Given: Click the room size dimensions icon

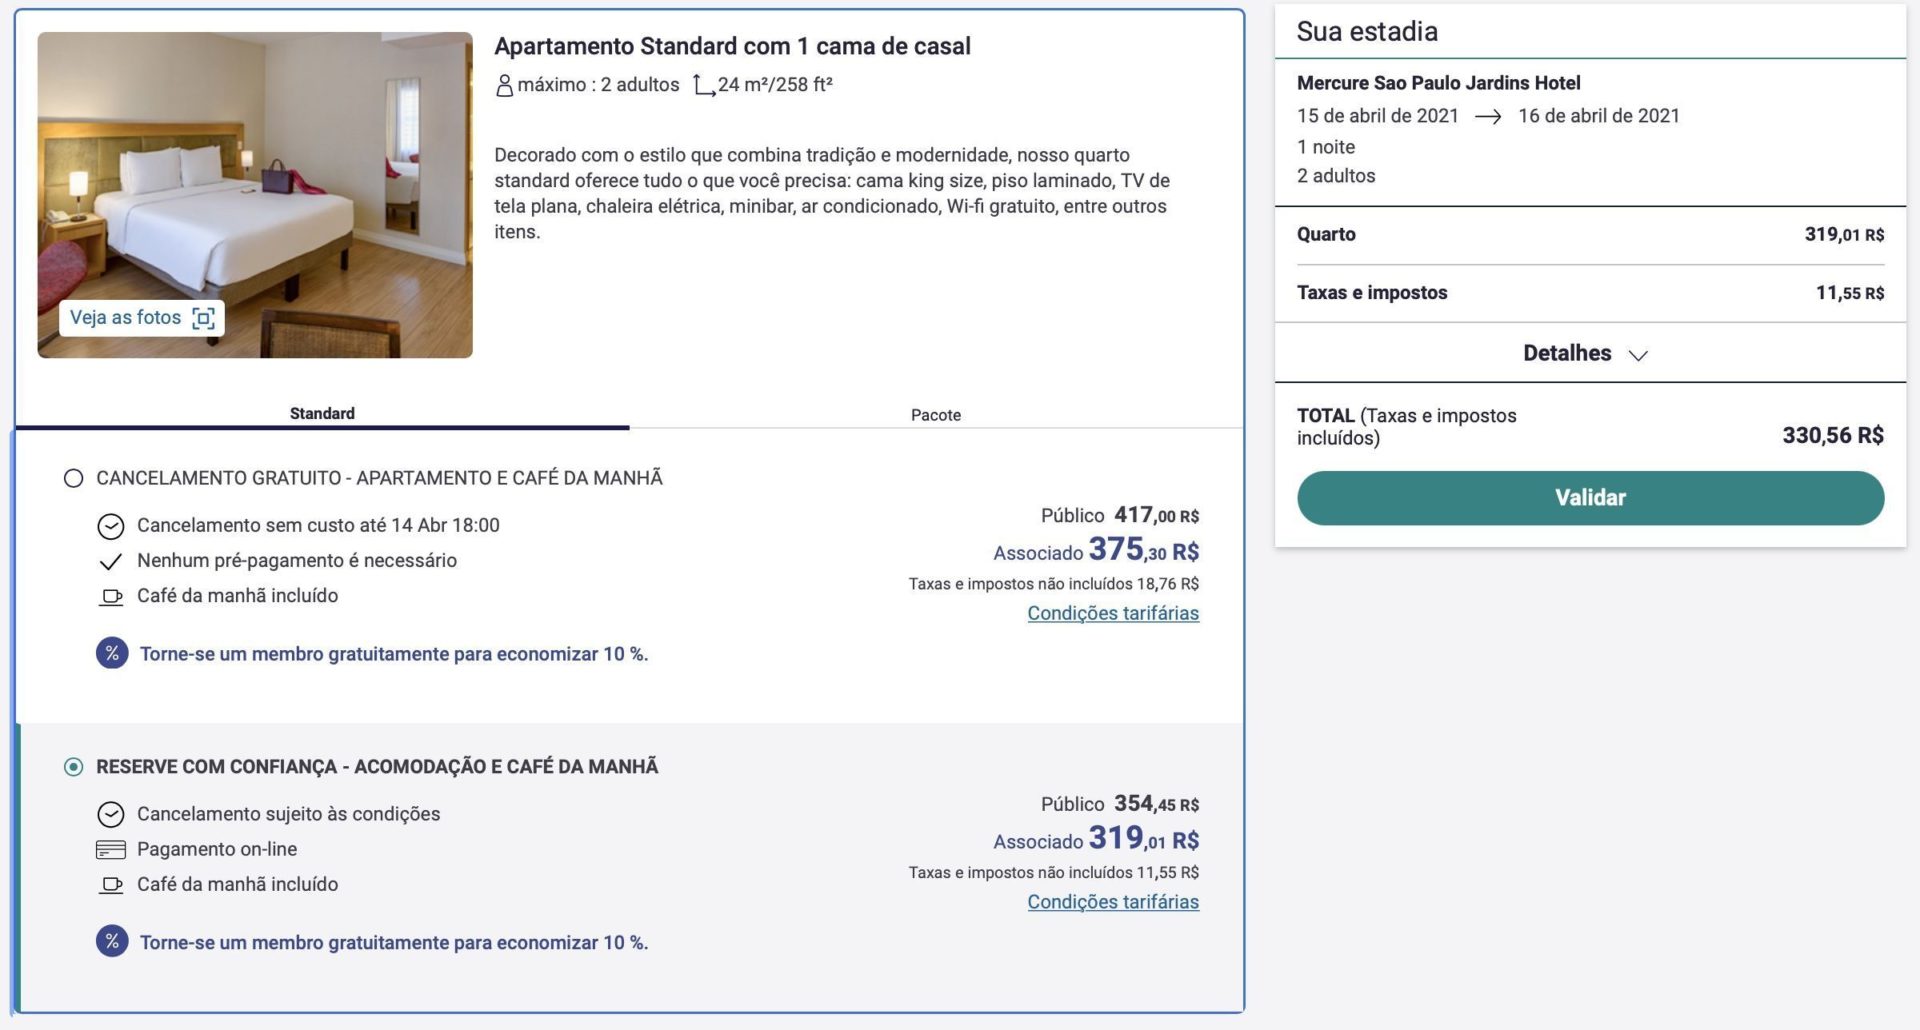Looking at the screenshot, I should click(704, 86).
